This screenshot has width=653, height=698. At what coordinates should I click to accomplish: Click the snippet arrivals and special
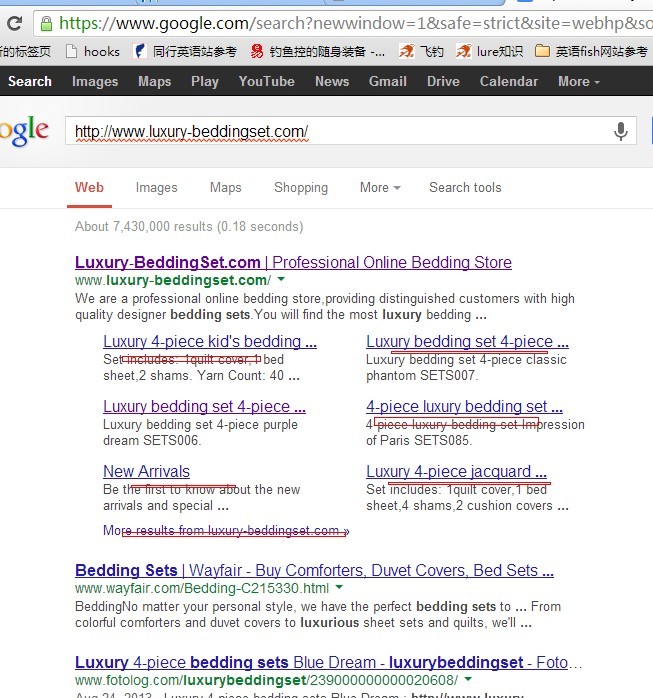tap(166, 506)
